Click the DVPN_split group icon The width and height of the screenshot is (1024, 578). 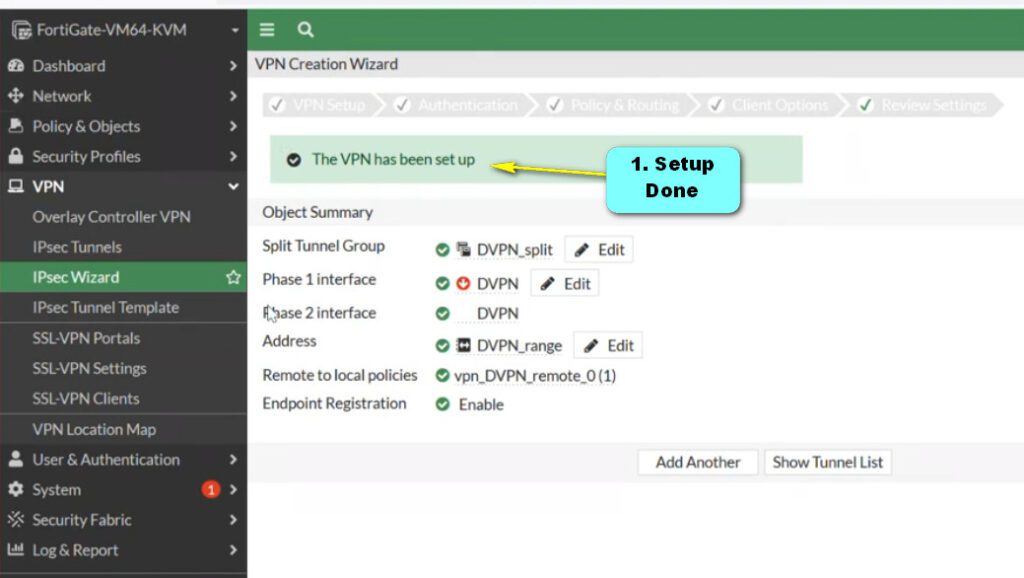click(463, 249)
